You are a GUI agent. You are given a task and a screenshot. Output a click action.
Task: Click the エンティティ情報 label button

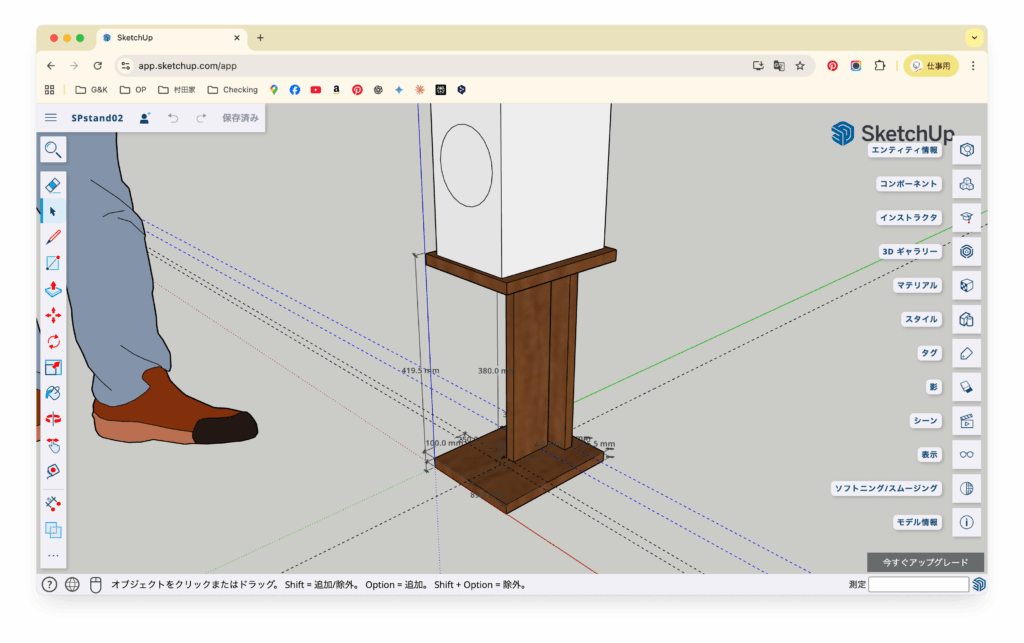point(904,150)
